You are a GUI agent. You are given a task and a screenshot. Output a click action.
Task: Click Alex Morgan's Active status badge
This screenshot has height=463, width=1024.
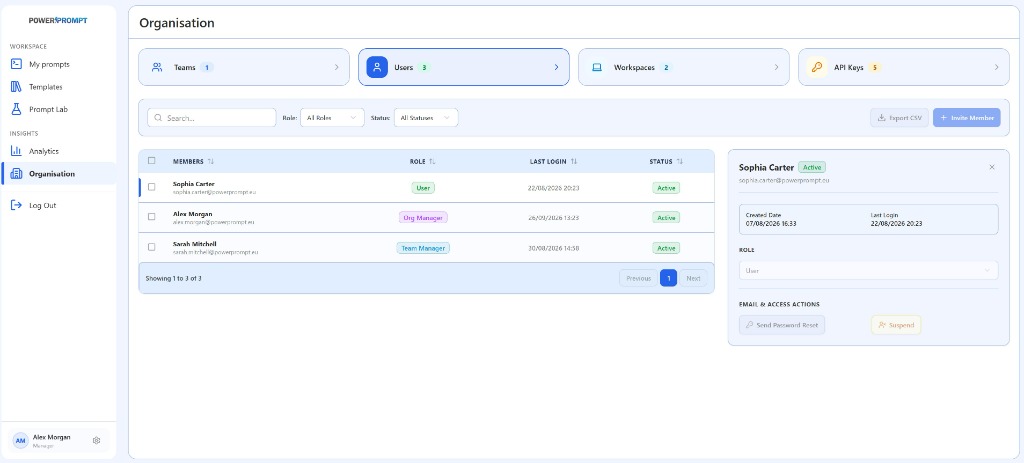(x=666, y=217)
